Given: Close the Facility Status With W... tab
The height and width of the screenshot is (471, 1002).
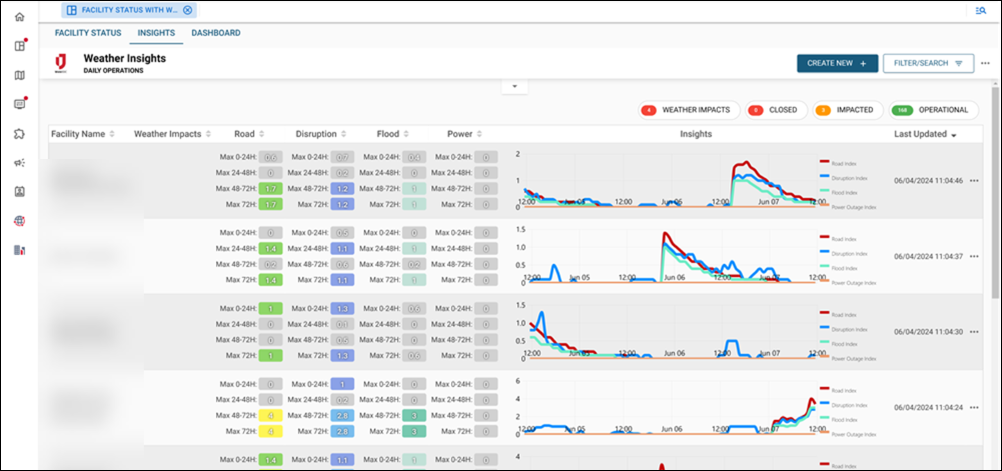Looking at the screenshot, I should (x=187, y=10).
